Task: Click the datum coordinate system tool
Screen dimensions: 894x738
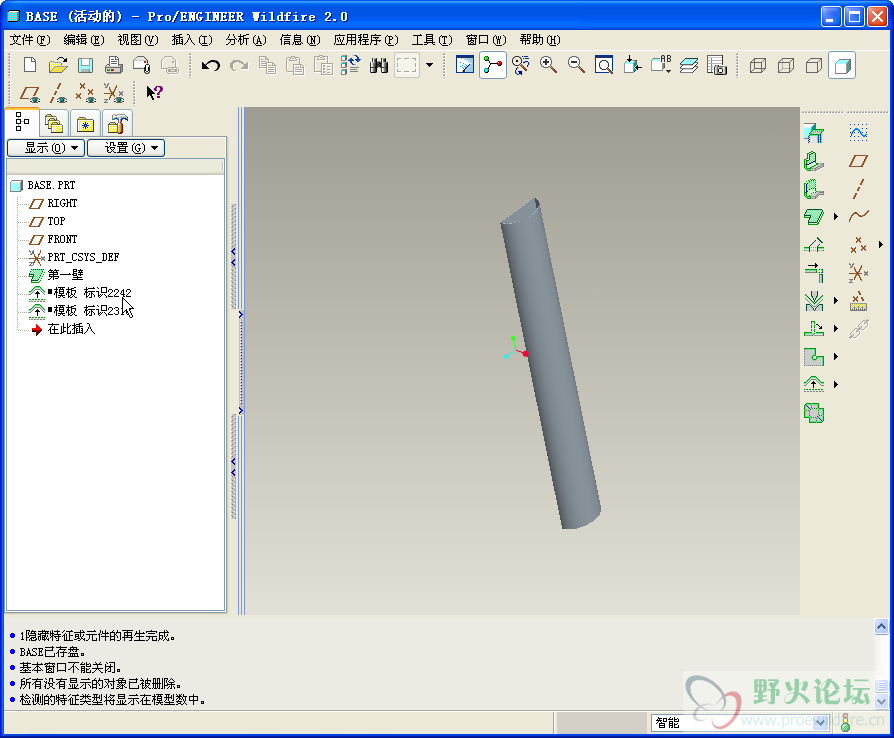Action: 858,273
